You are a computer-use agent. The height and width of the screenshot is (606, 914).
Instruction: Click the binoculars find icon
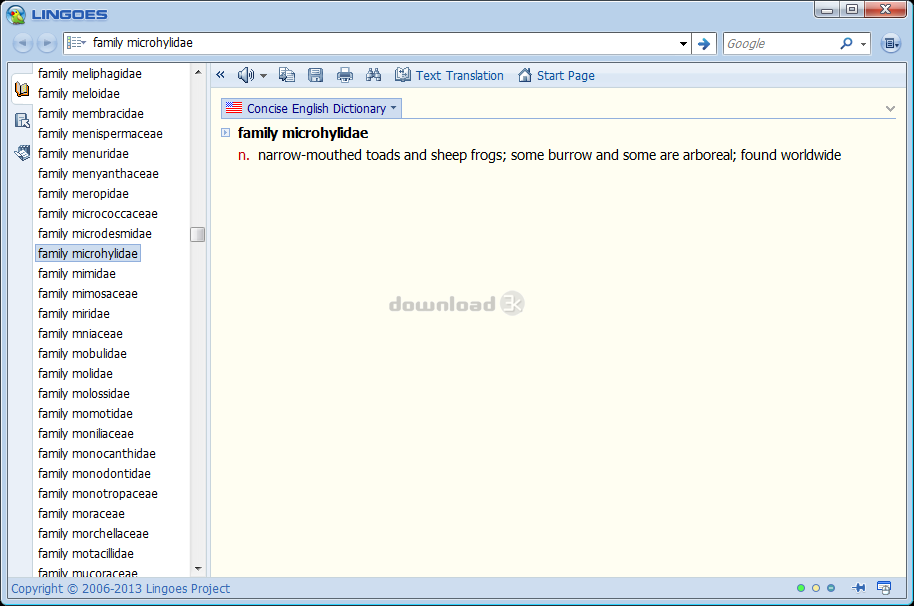click(x=373, y=75)
